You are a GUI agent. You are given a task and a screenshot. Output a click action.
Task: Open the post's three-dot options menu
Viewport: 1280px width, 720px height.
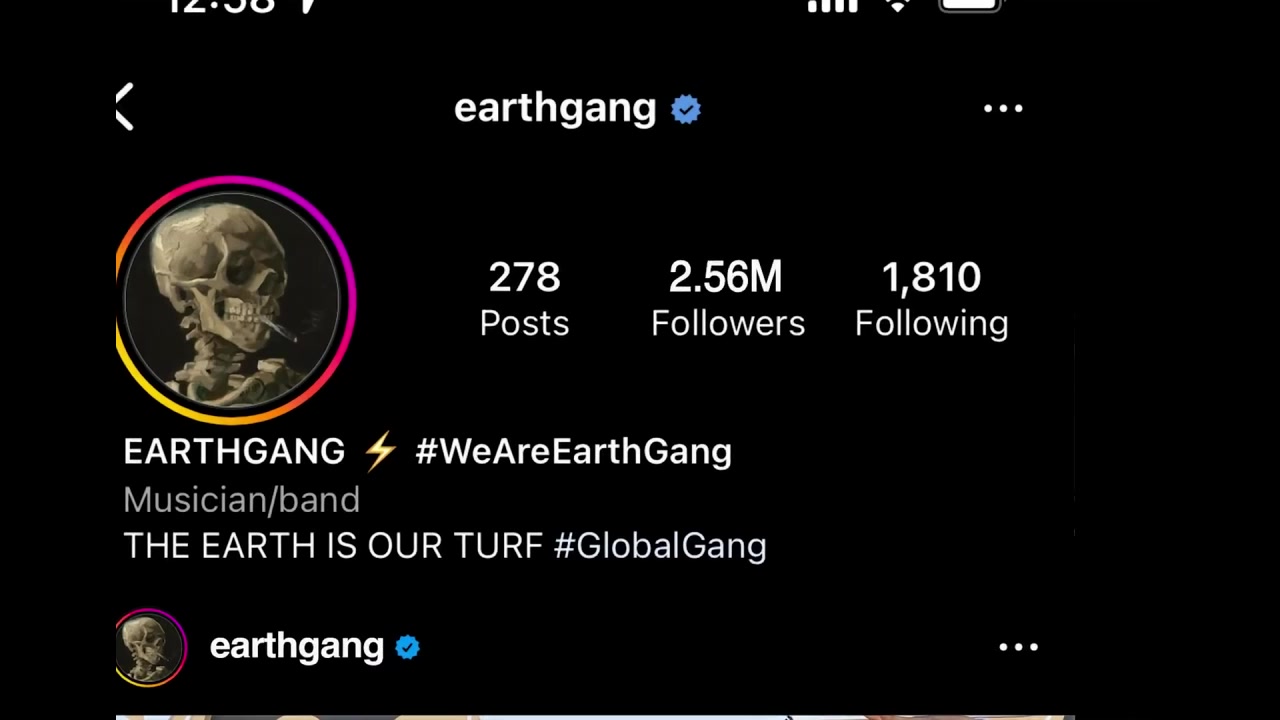point(1019,647)
